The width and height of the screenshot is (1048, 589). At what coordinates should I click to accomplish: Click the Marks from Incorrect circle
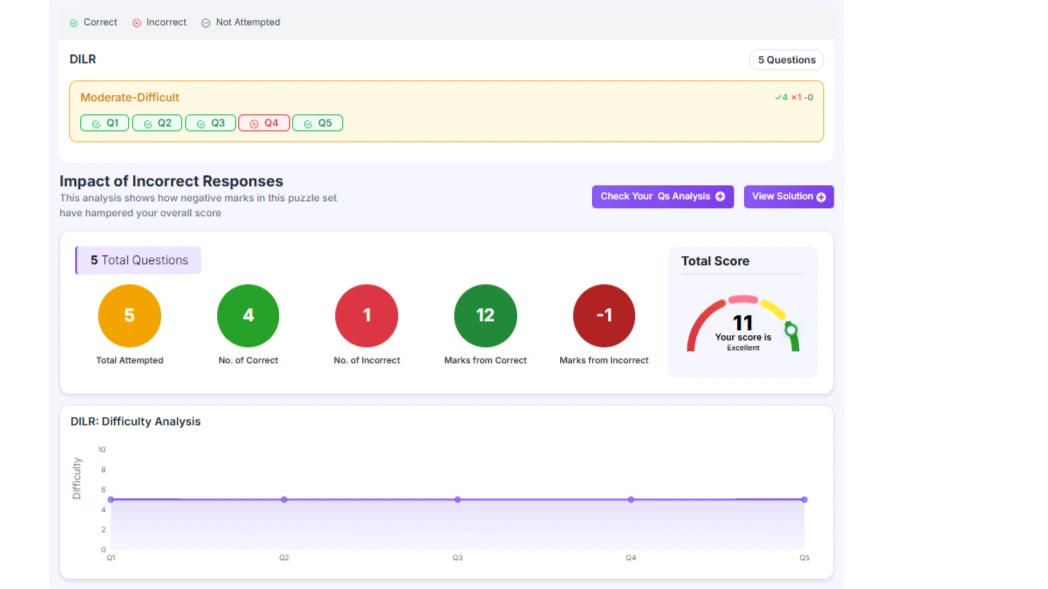[x=604, y=316]
